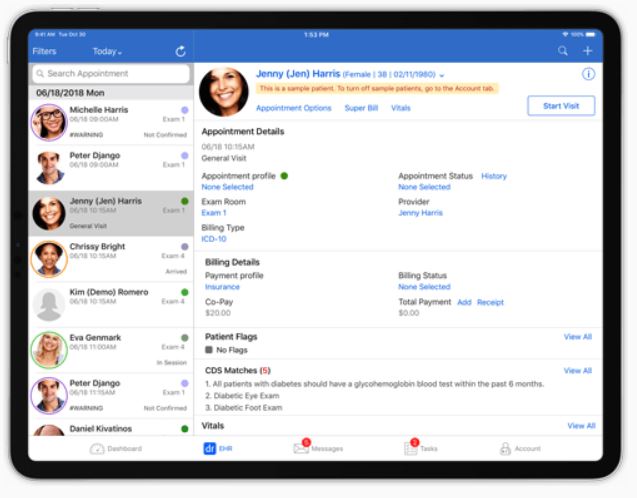The height and width of the screenshot is (498, 637).
Task: Click the refresh appointments icon
Action: 180,51
